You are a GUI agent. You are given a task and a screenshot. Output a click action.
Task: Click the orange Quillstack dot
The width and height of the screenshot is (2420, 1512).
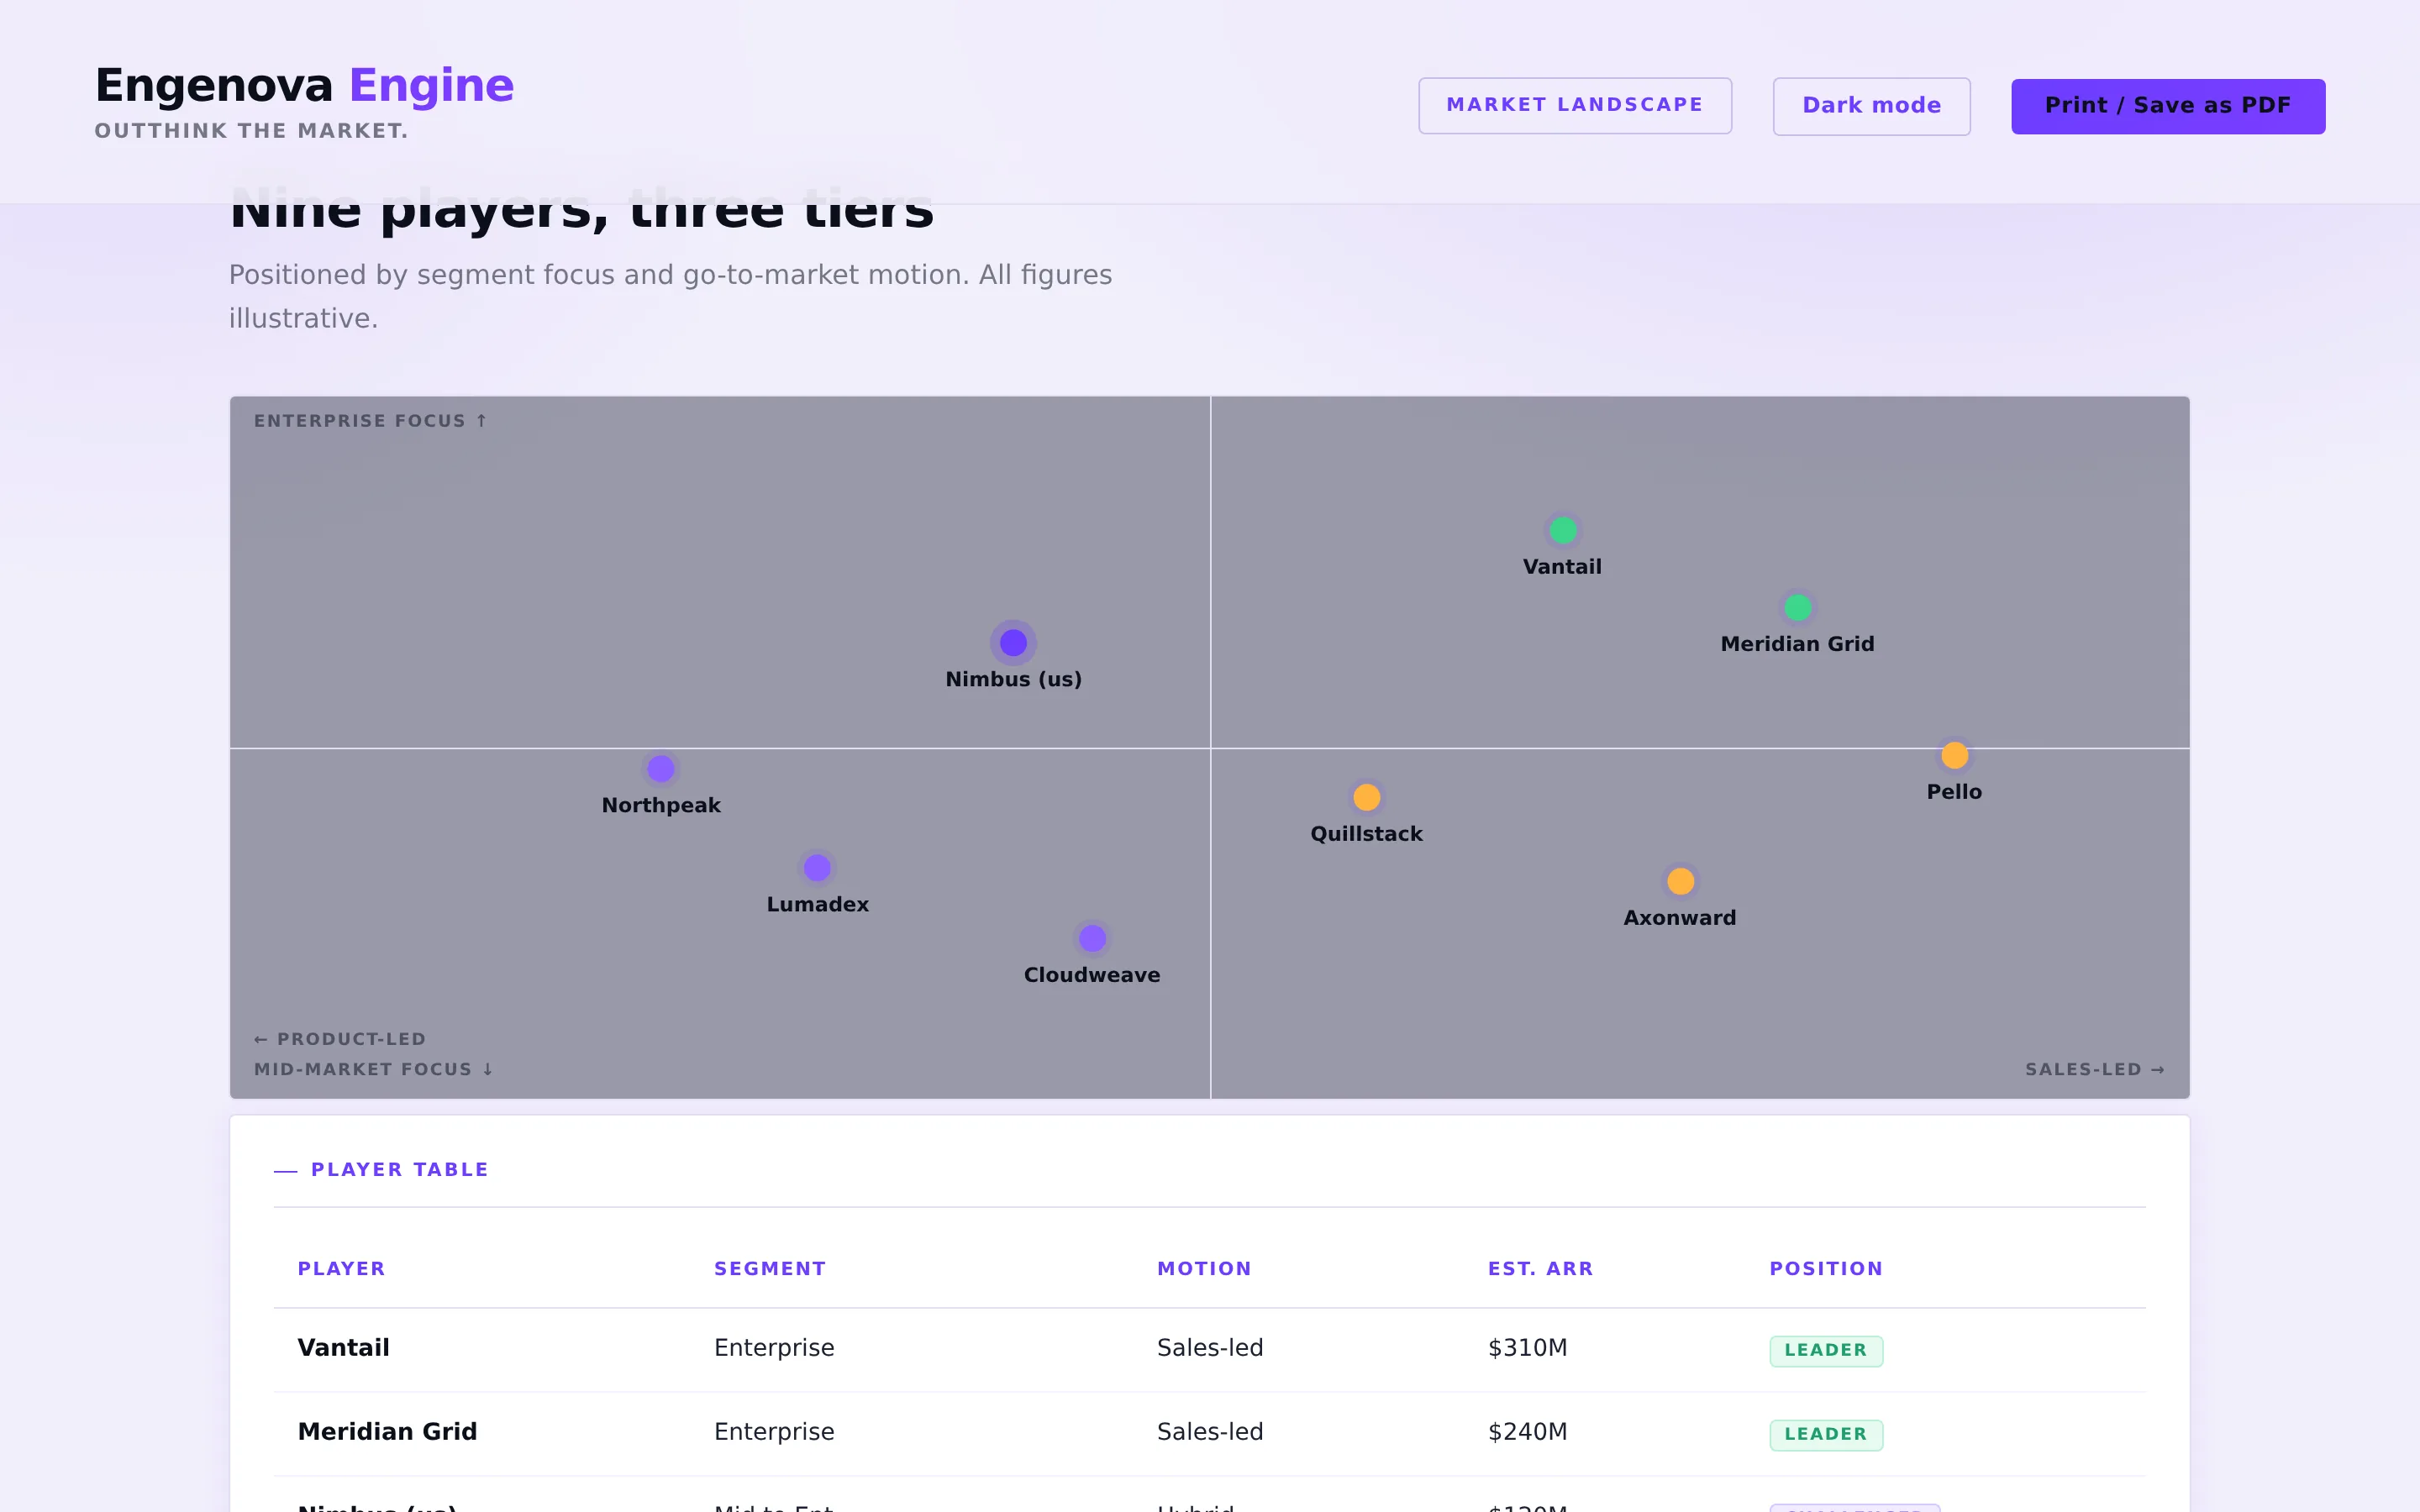pos(1366,797)
